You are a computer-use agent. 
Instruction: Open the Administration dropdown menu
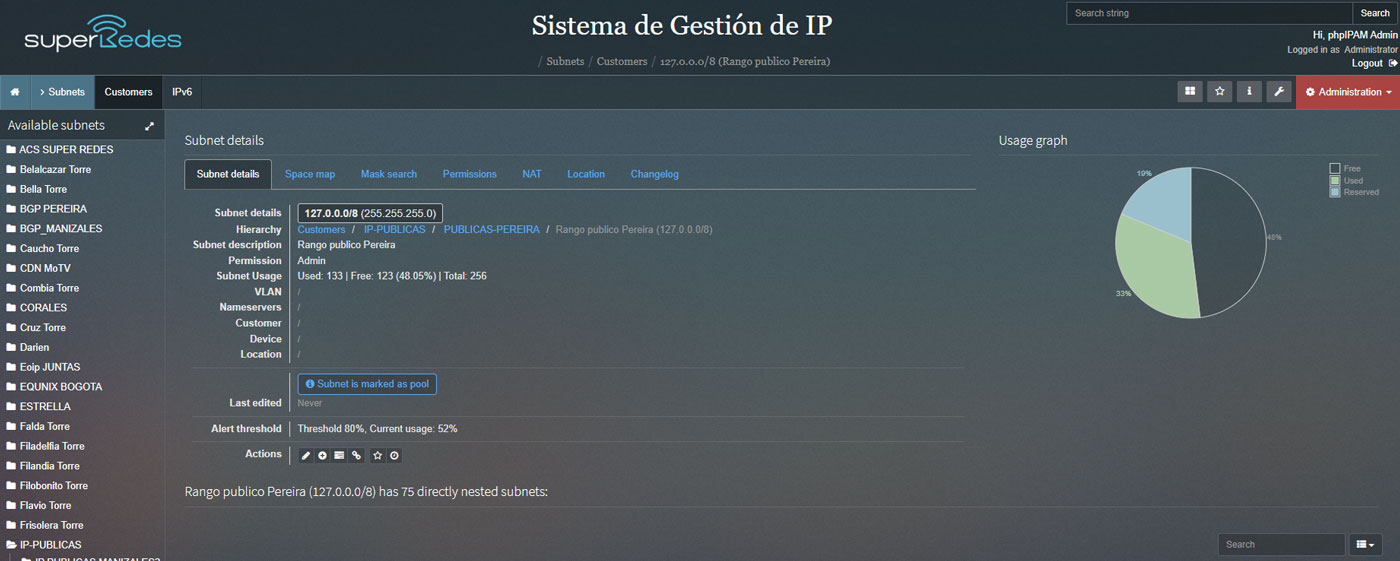click(x=1348, y=92)
